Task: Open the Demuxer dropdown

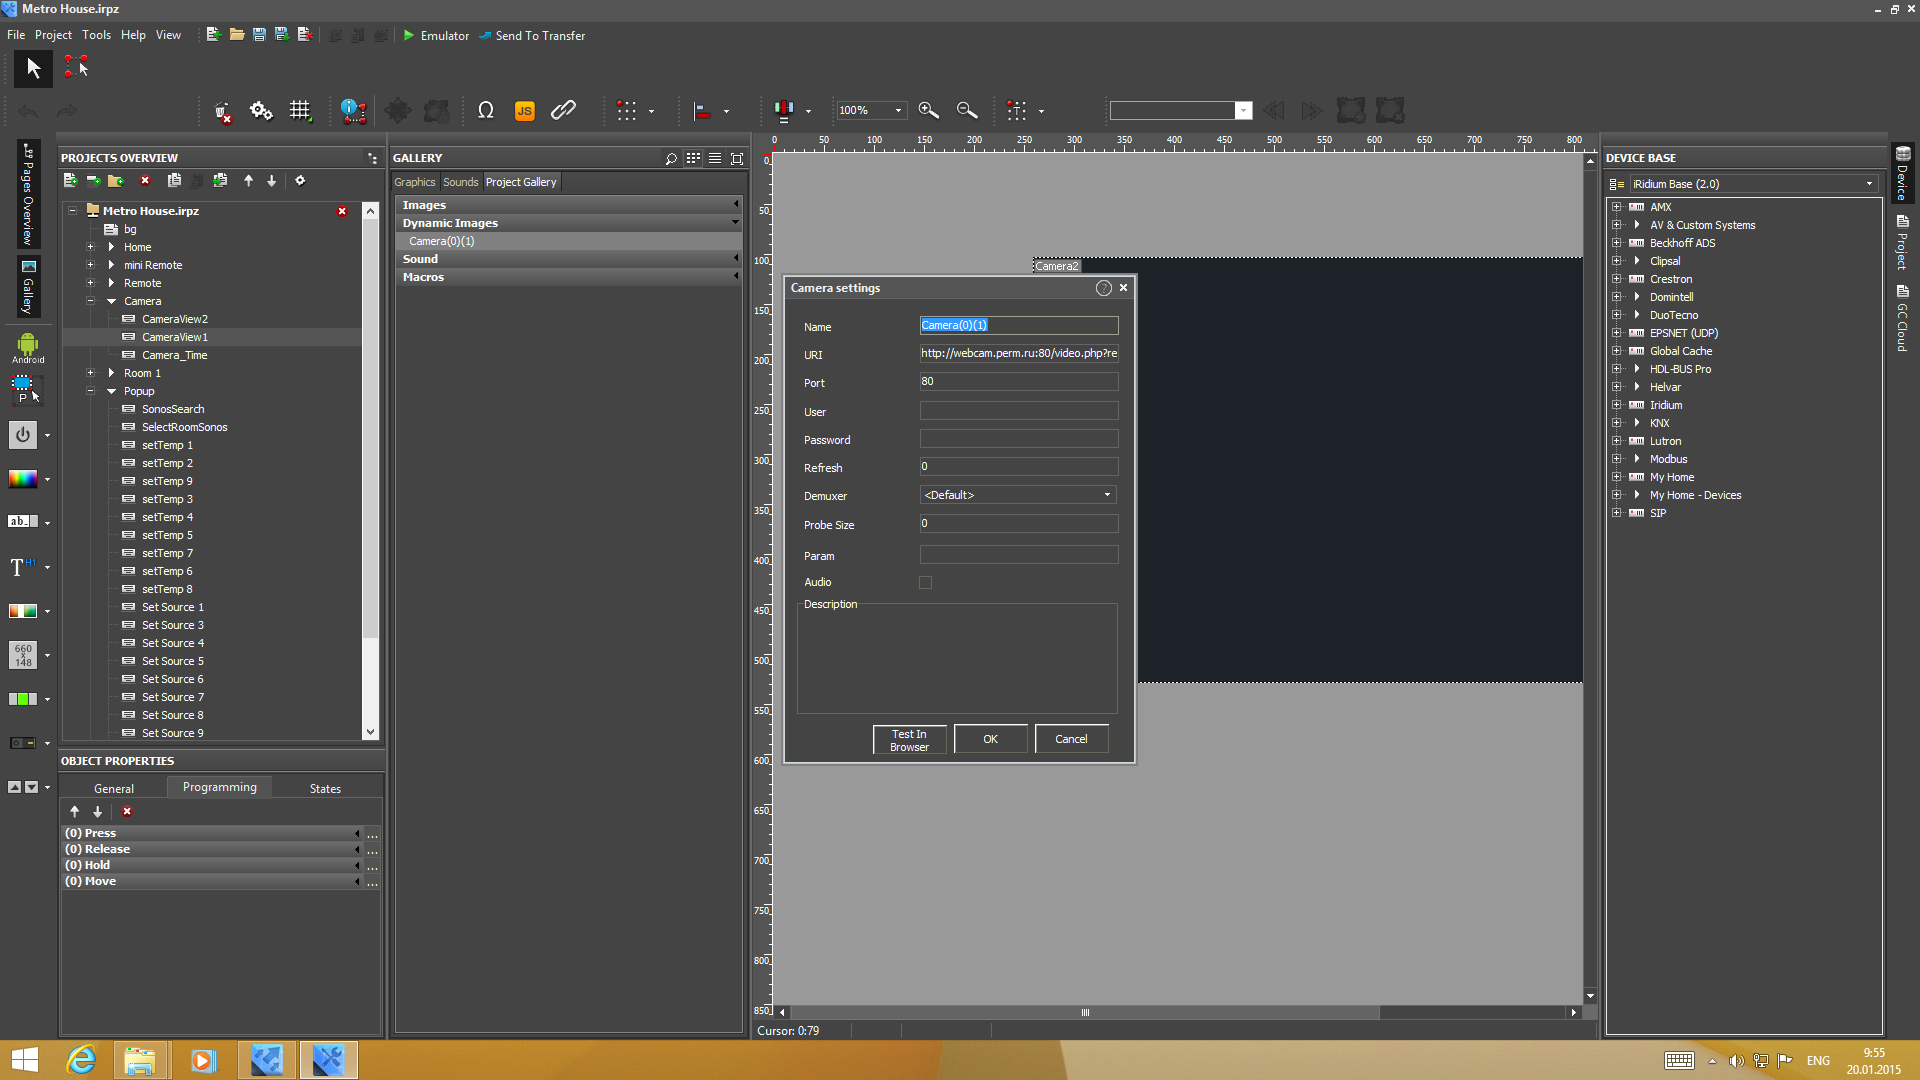Action: [1017, 495]
